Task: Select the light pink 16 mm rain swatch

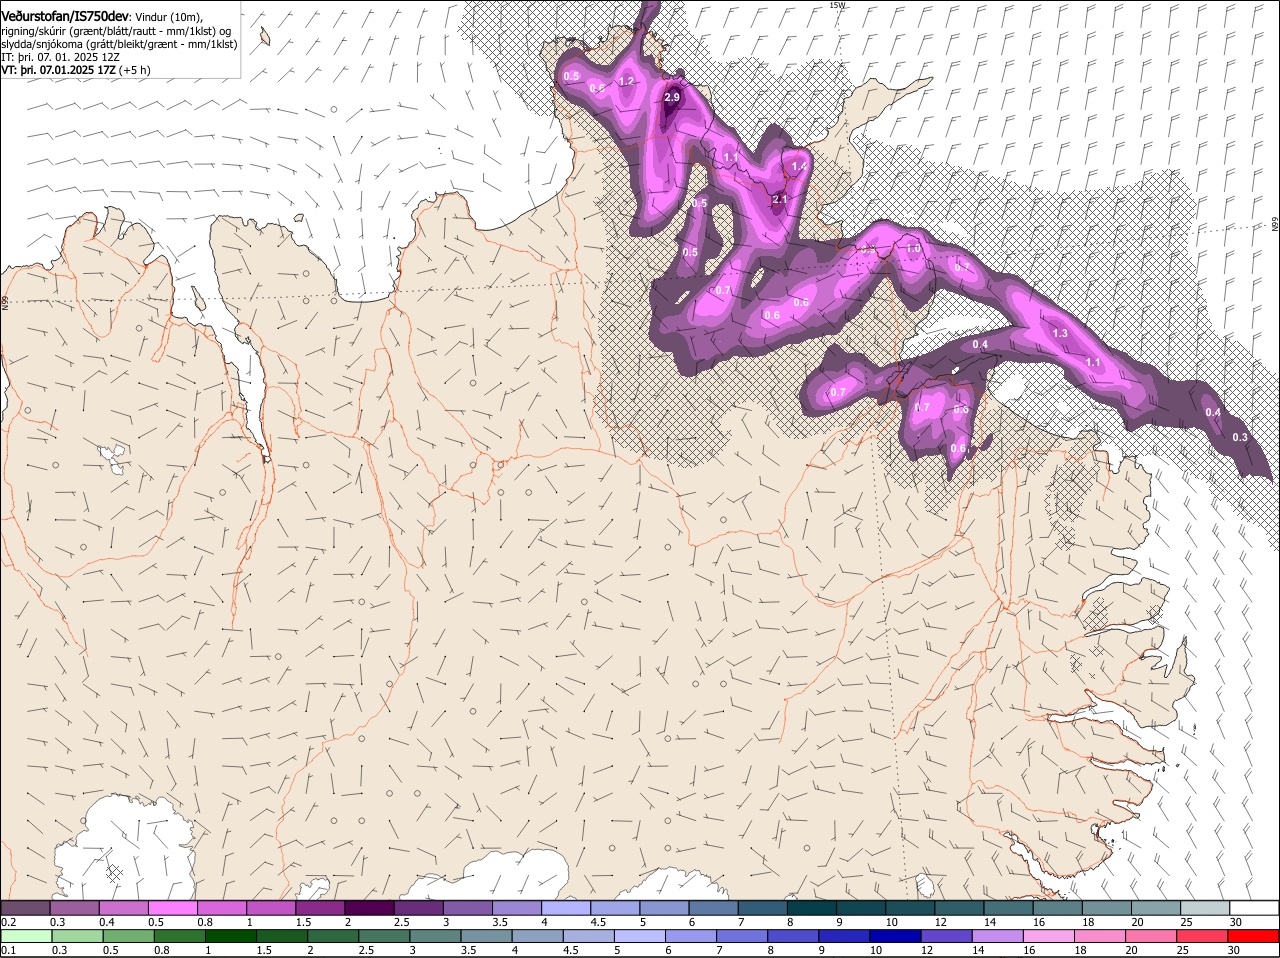Action: [1048, 936]
